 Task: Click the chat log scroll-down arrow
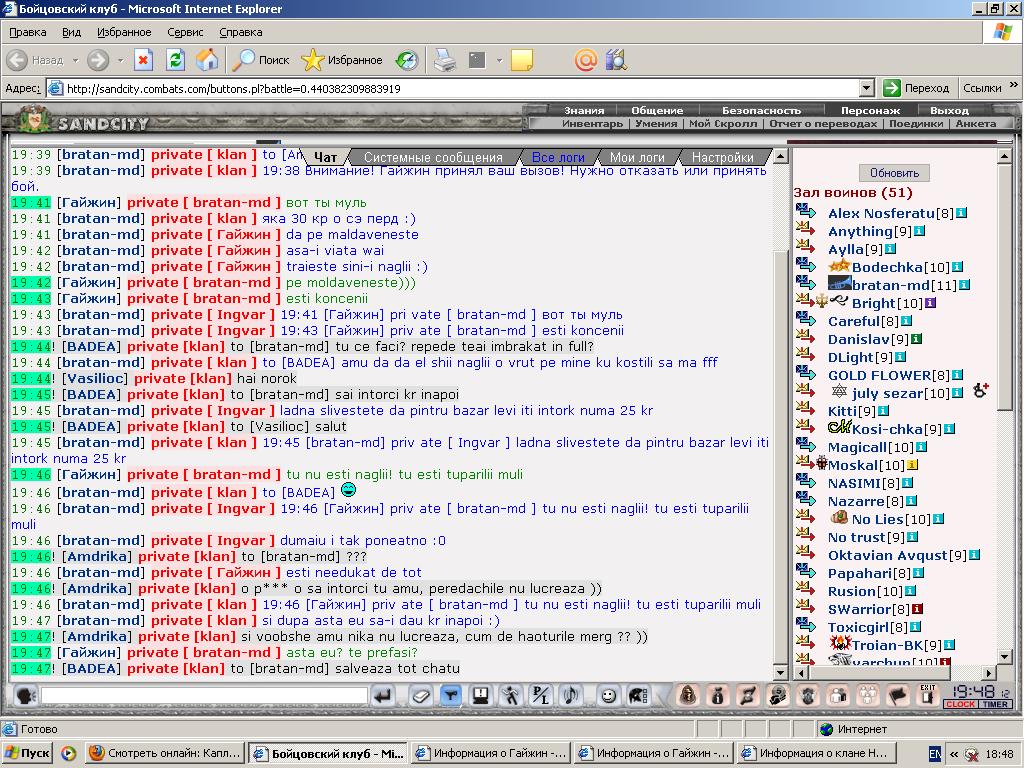[780, 672]
